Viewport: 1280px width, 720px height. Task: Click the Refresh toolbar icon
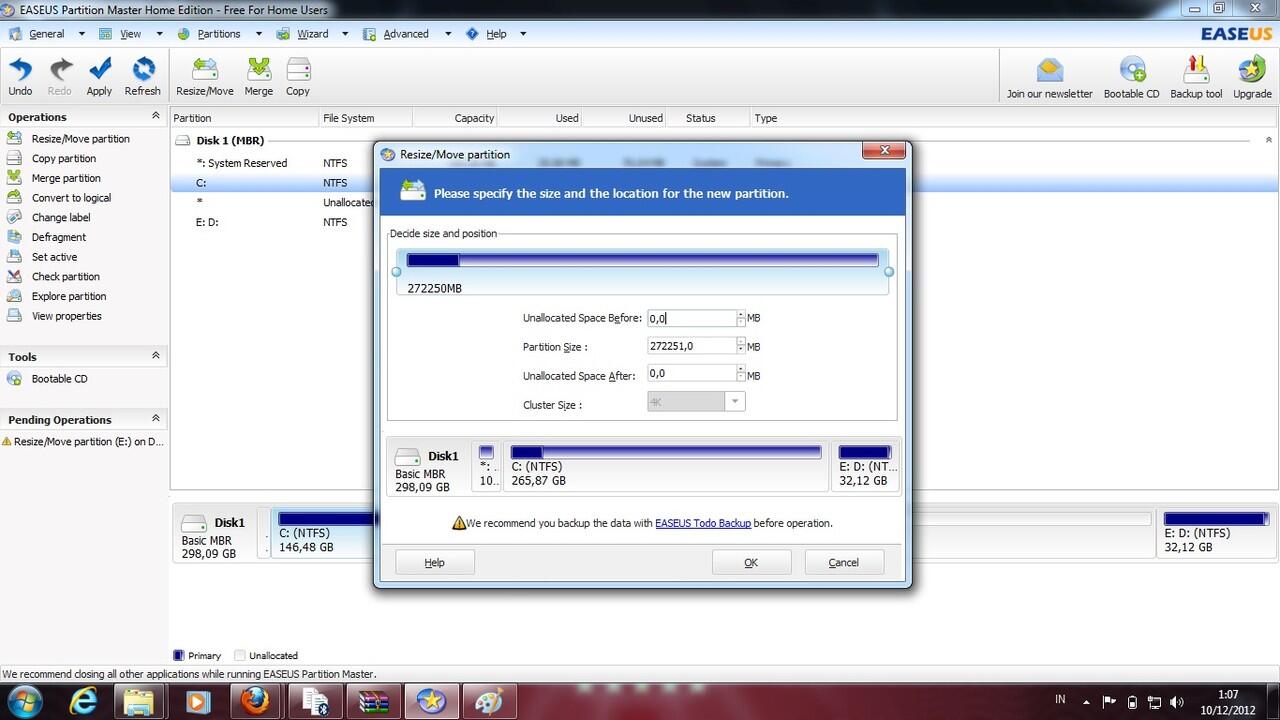click(143, 72)
